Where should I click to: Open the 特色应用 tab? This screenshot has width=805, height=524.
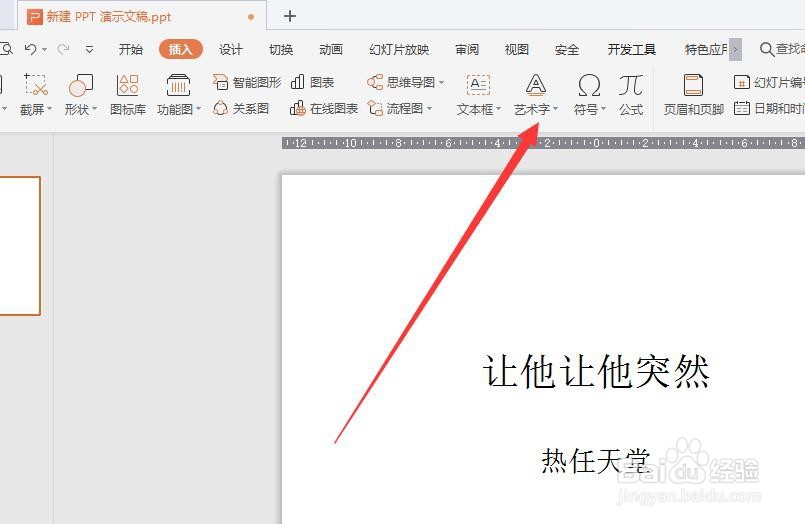[706, 49]
